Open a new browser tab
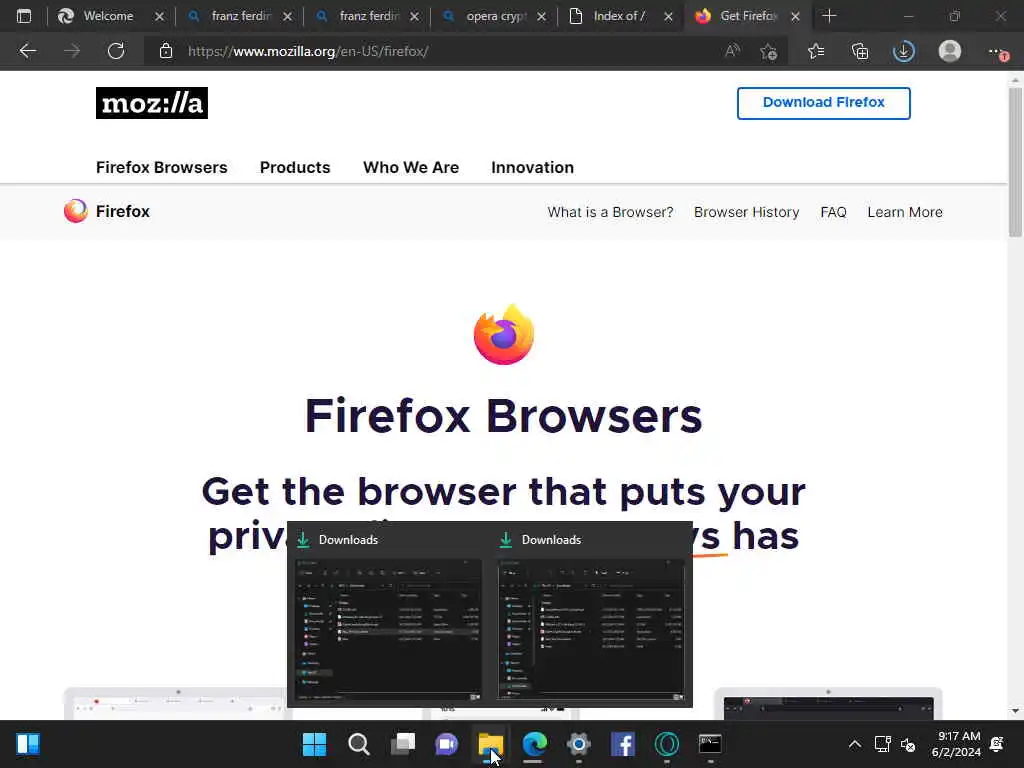The image size is (1024, 768). (829, 16)
